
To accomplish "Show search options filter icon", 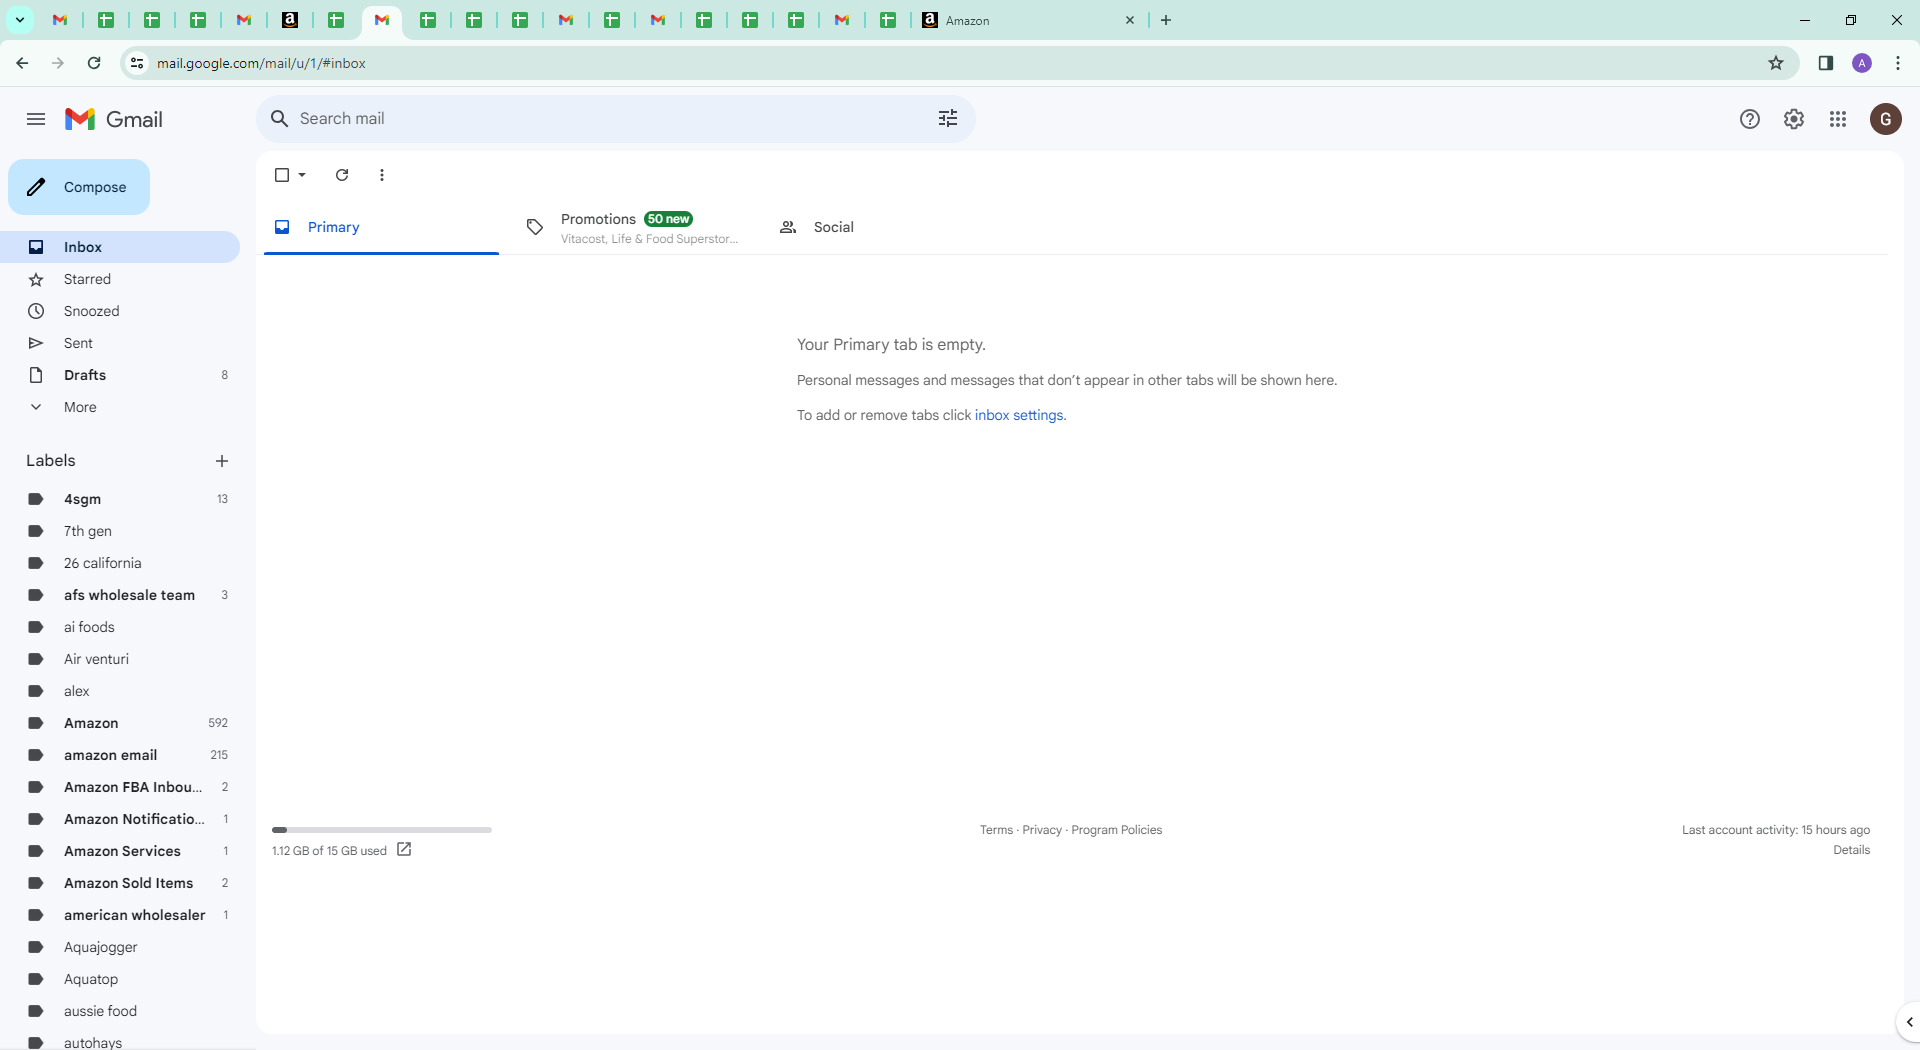I will [948, 119].
